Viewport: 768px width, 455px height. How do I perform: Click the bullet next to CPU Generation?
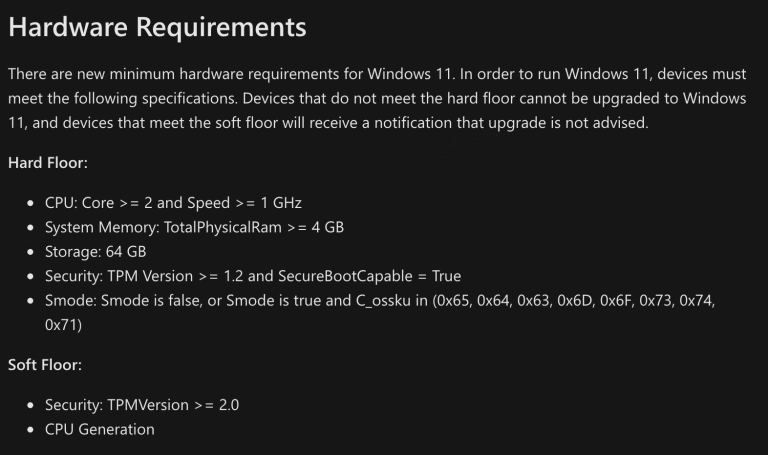(31, 430)
